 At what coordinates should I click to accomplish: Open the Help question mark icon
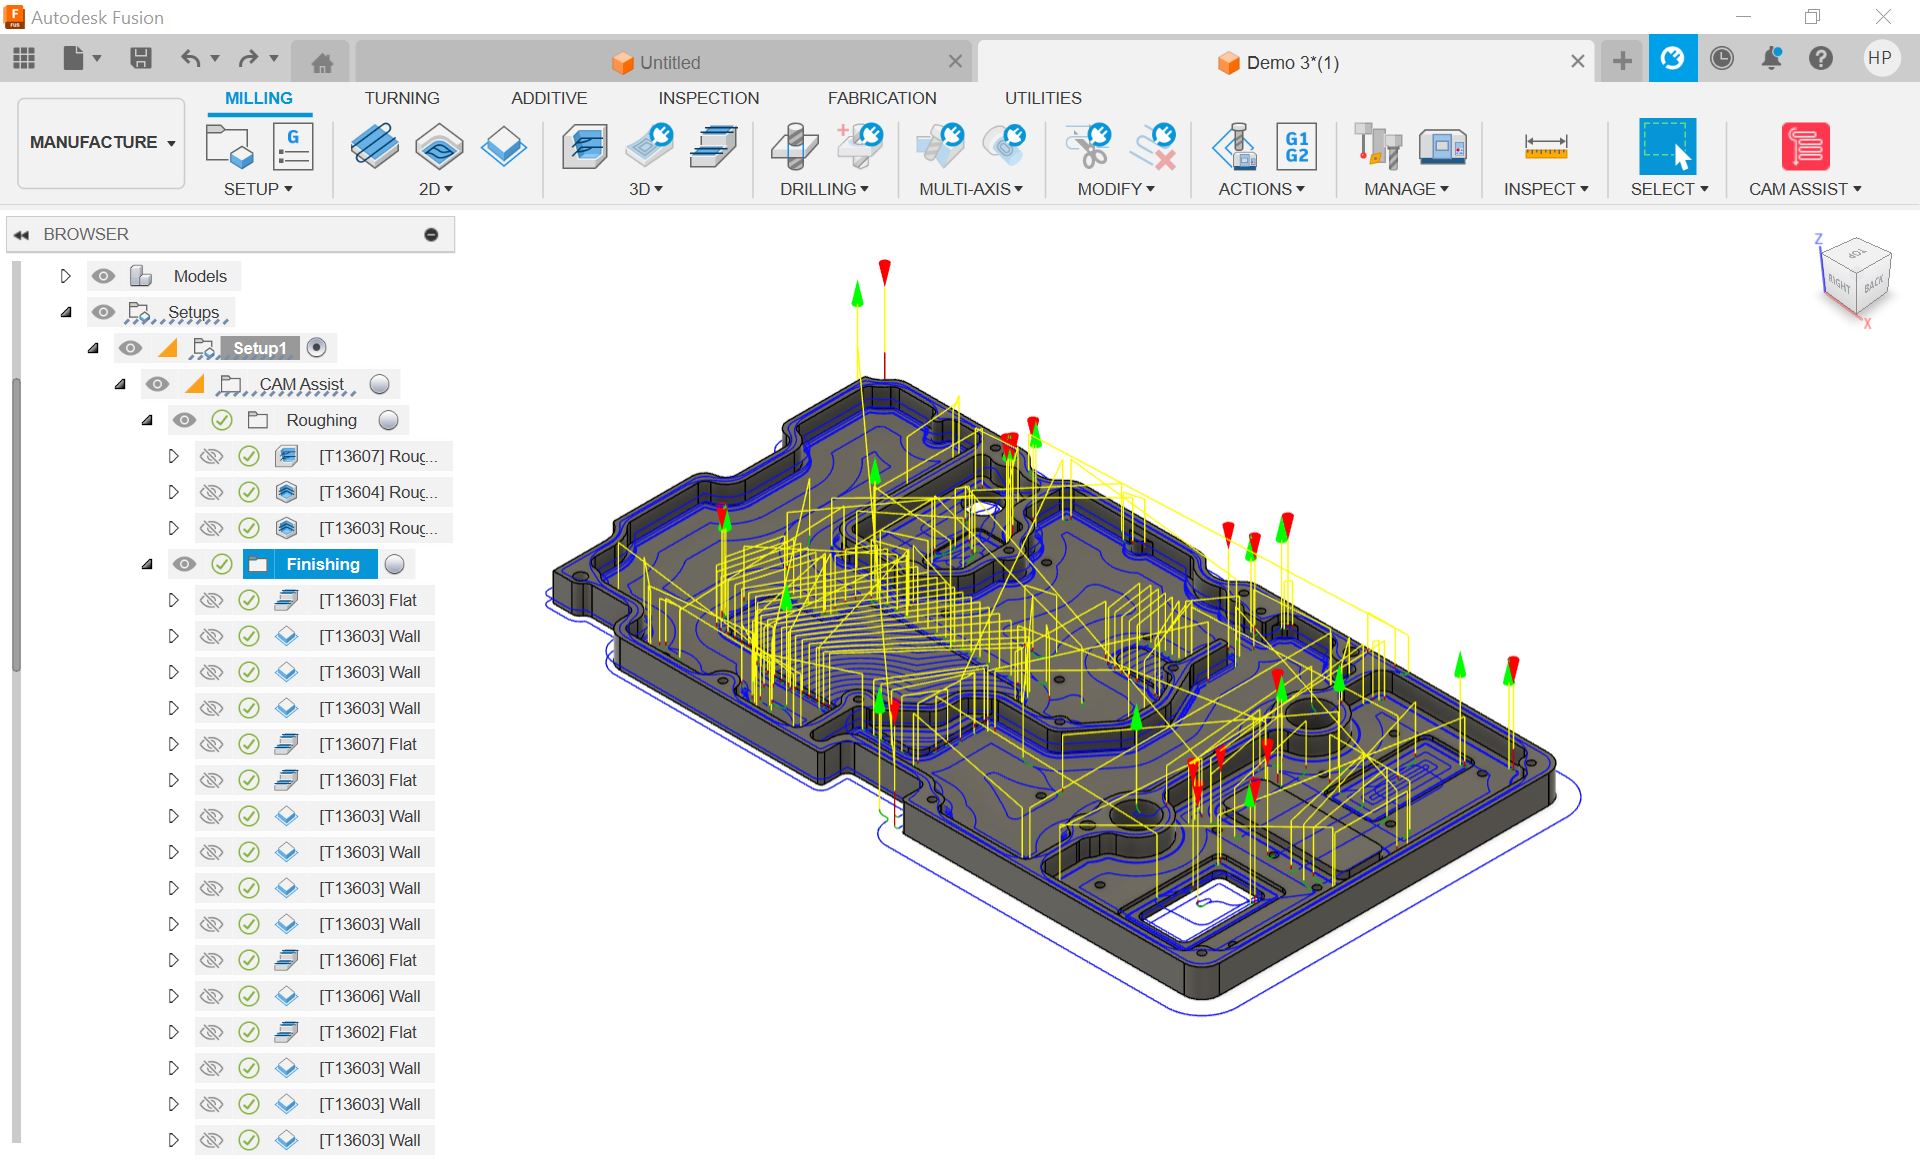pyautogui.click(x=1820, y=59)
